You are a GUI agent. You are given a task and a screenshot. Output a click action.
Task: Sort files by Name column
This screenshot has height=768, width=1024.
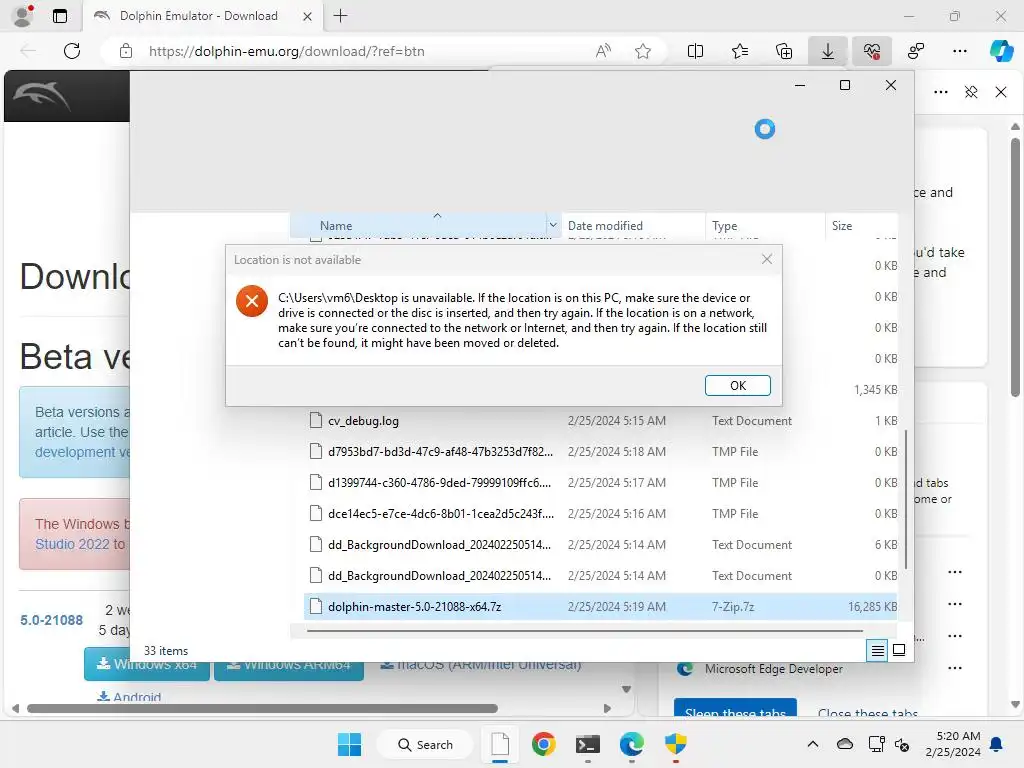tap(418, 225)
